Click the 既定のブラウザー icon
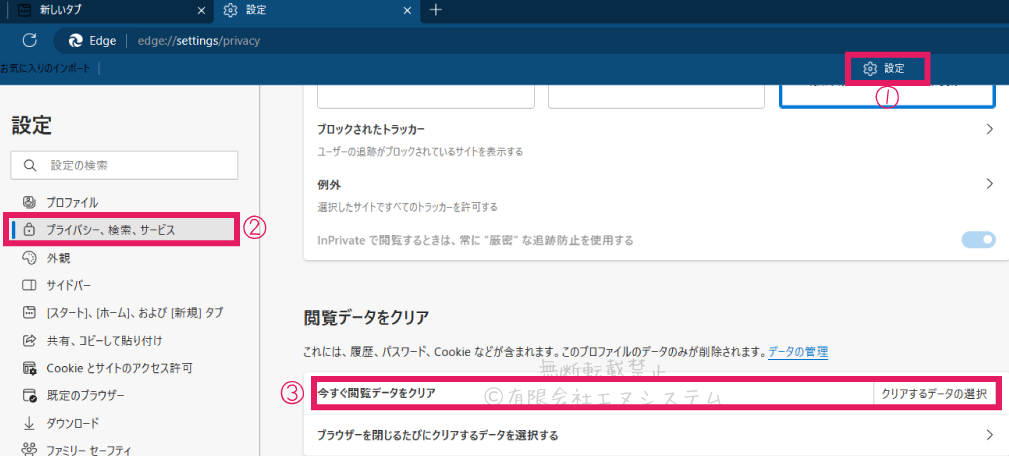Screen dimensions: 1009x456 30,396
